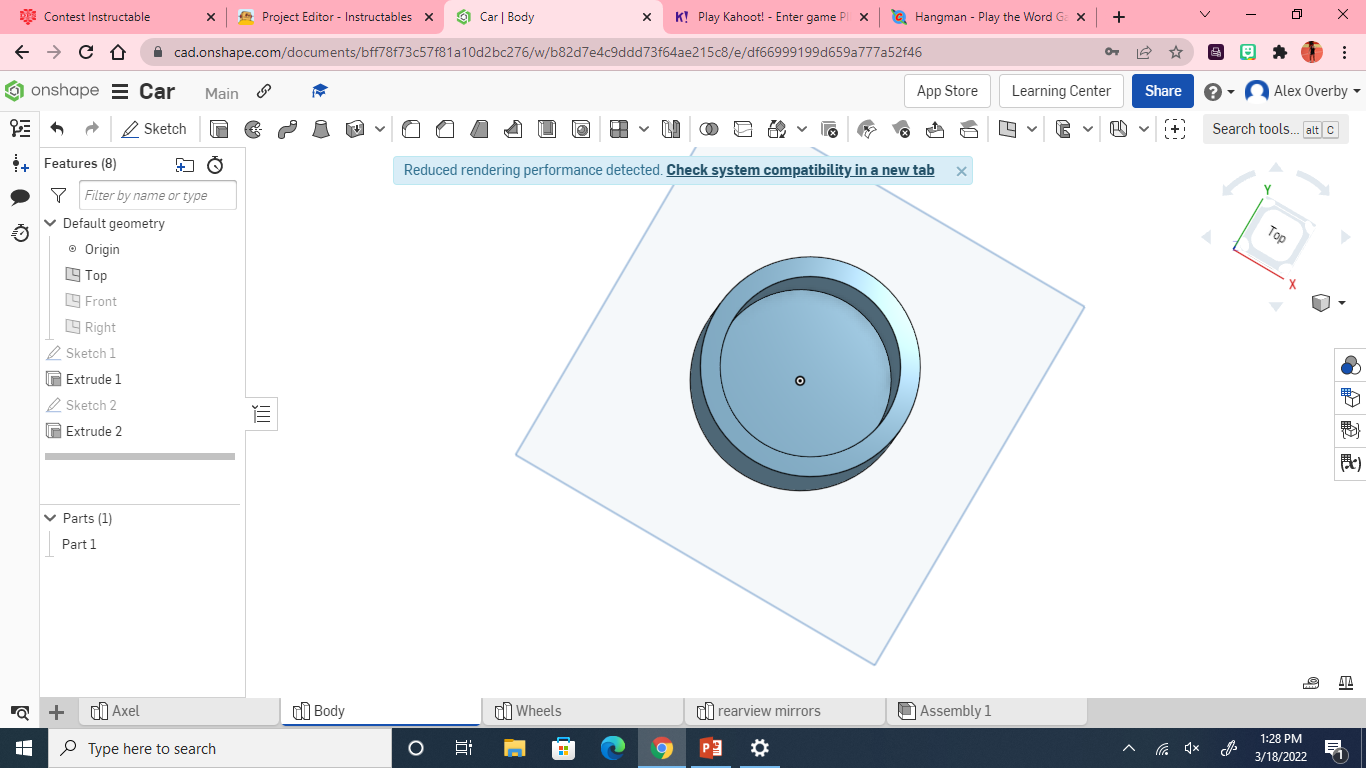Open the Loft dropdown chevron

(x=379, y=129)
